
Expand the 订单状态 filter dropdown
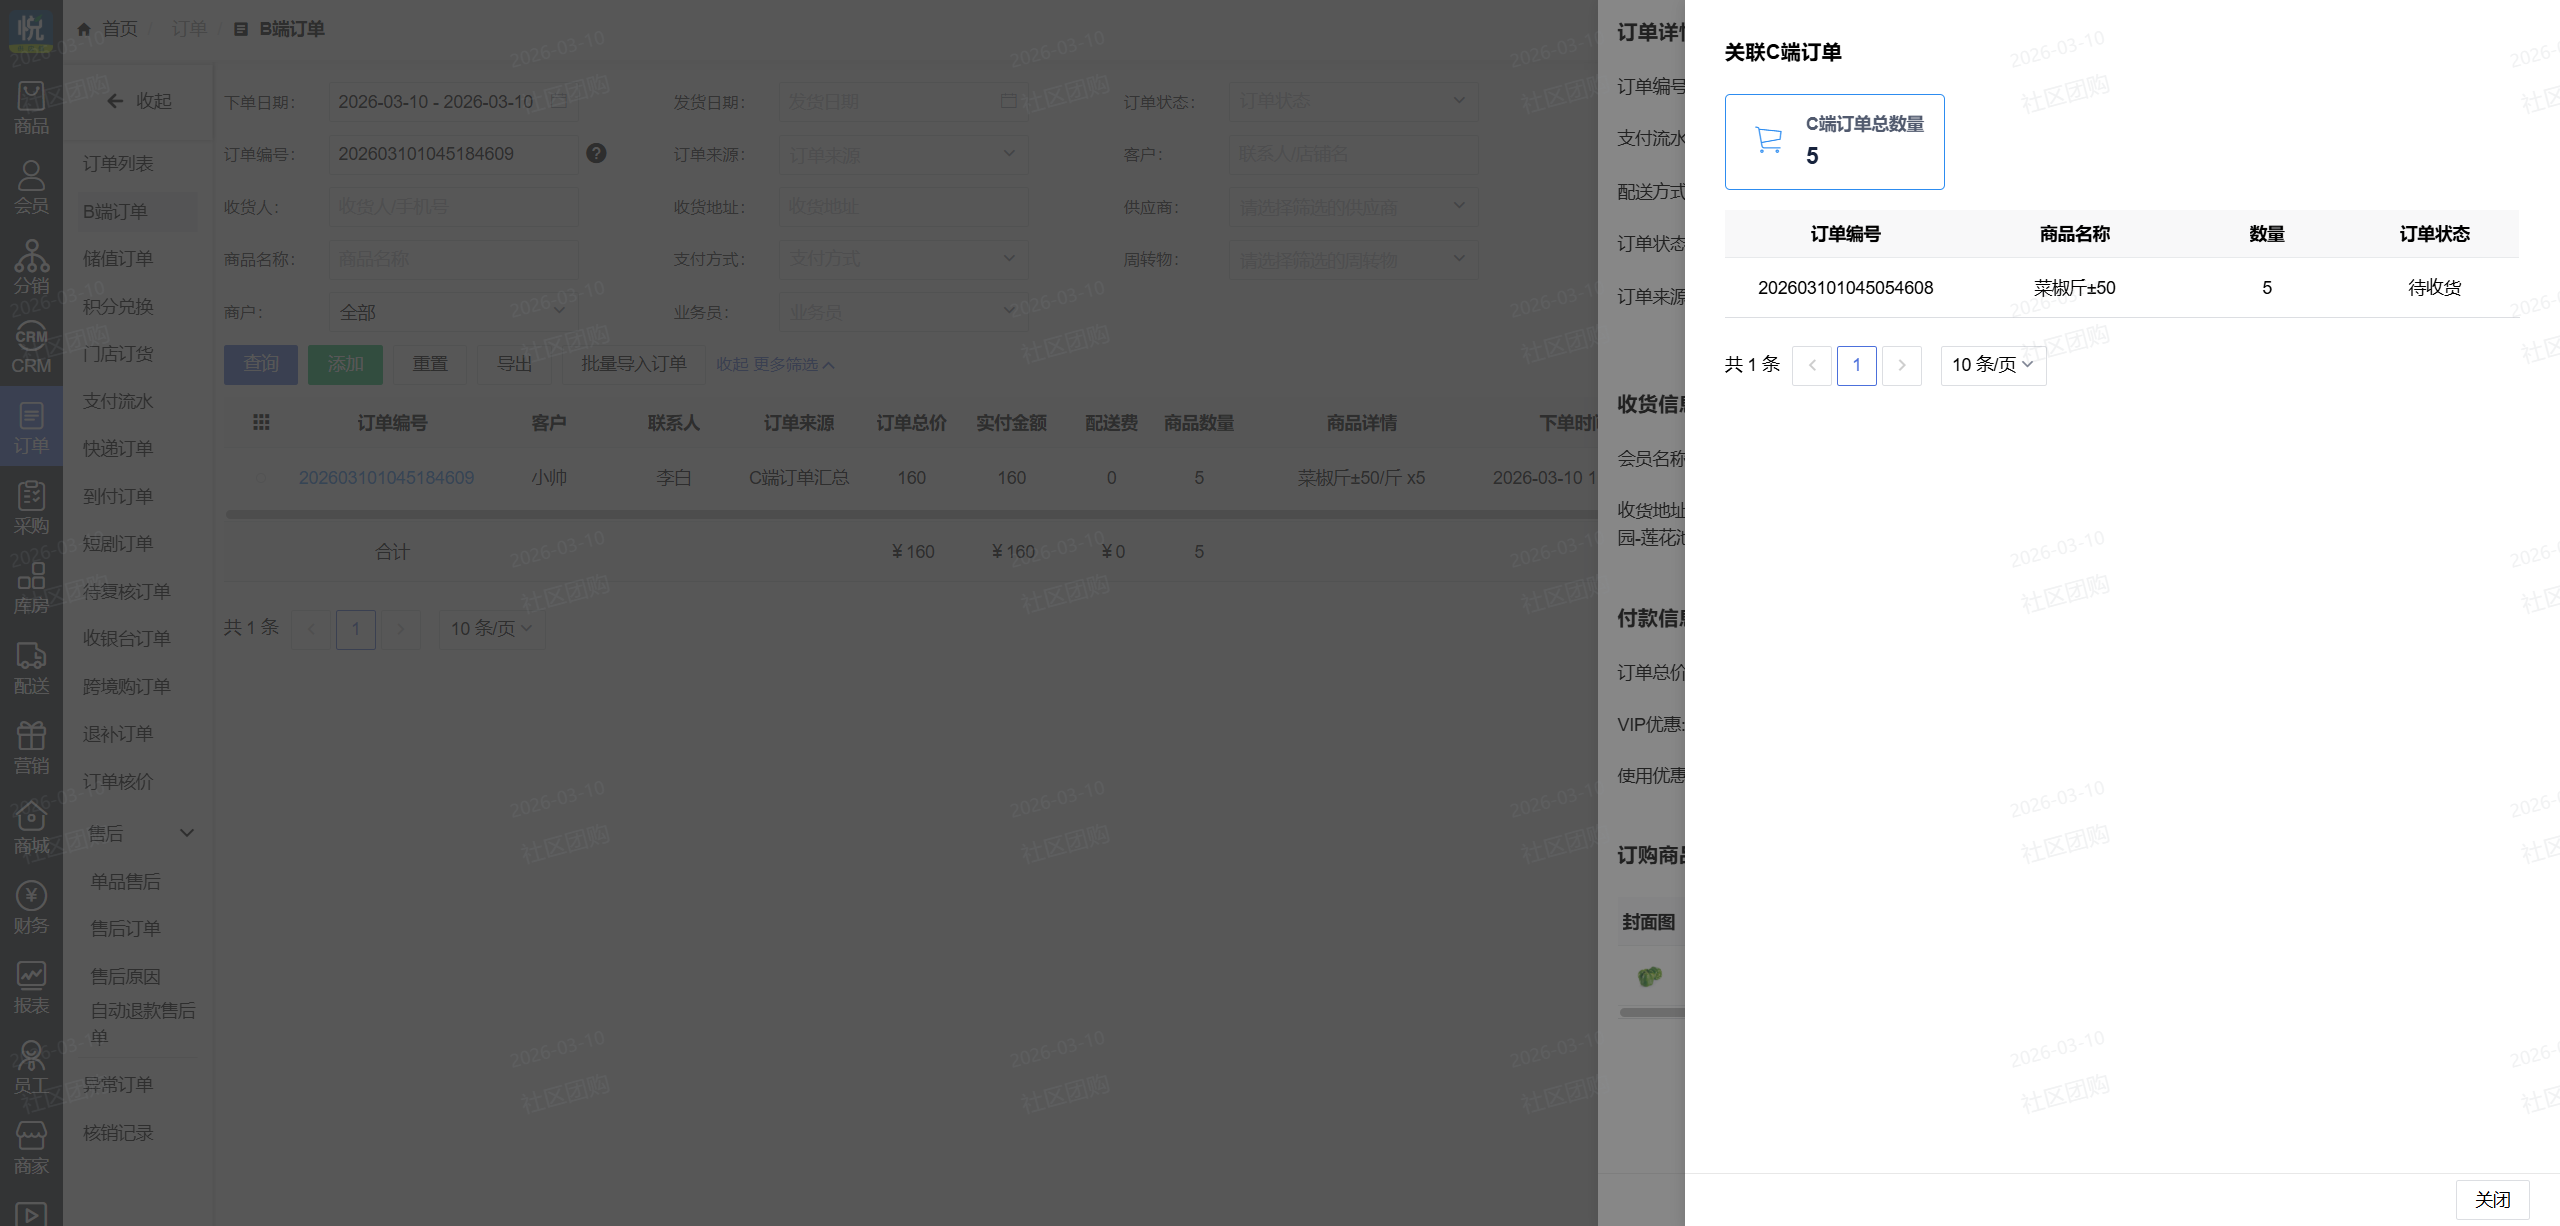pyautogui.click(x=1352, y=101)
